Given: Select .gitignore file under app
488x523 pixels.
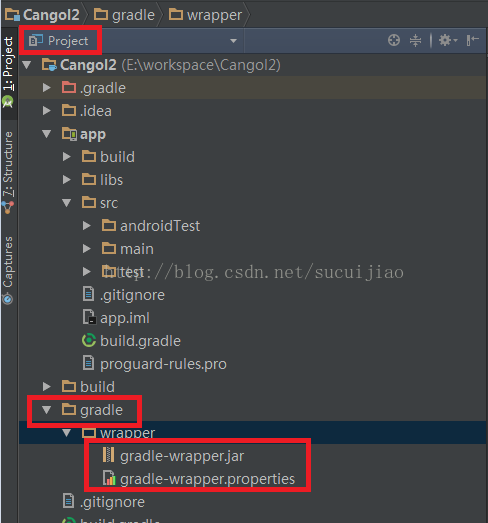Looking at the screenshot, I should pos(124,295).
